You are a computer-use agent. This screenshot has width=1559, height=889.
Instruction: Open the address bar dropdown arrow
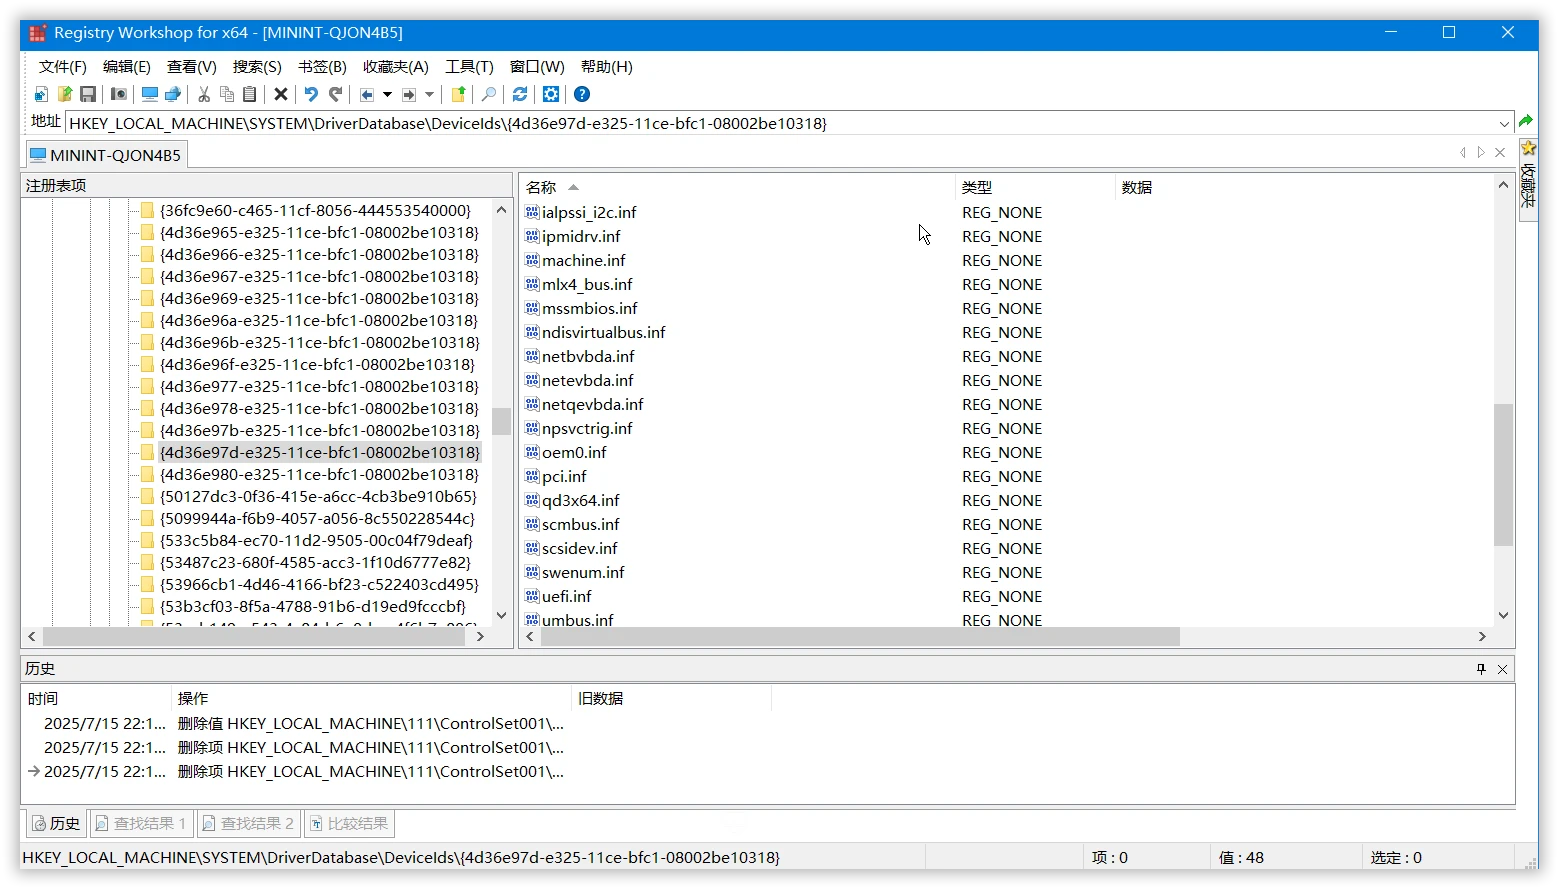pyautogui.click(x=1505, y=123)
